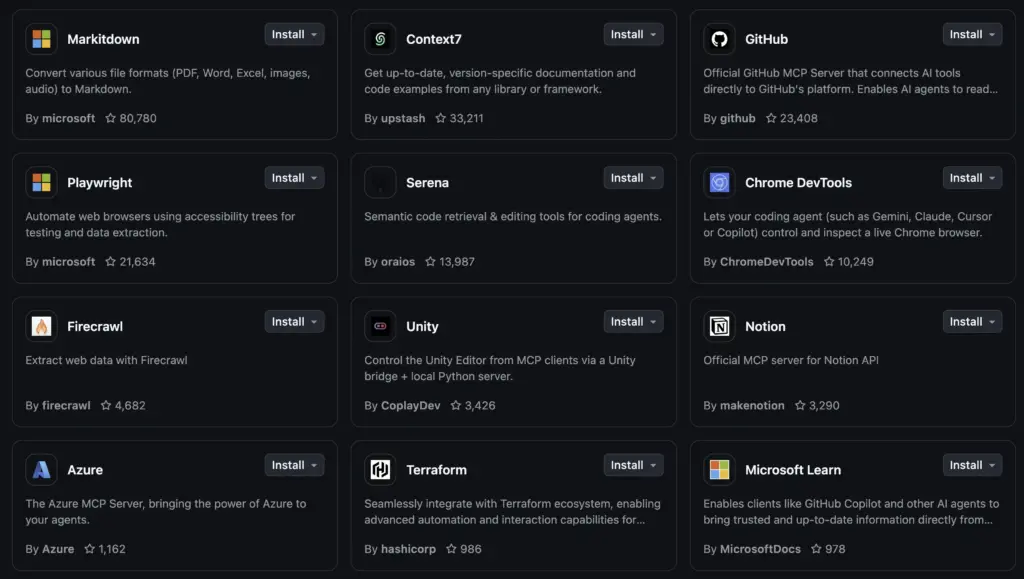The image size is (1024, 579).
Task: Click the Chrome DevTools icon
Action: pyautogui.click(x=719, y=183)
